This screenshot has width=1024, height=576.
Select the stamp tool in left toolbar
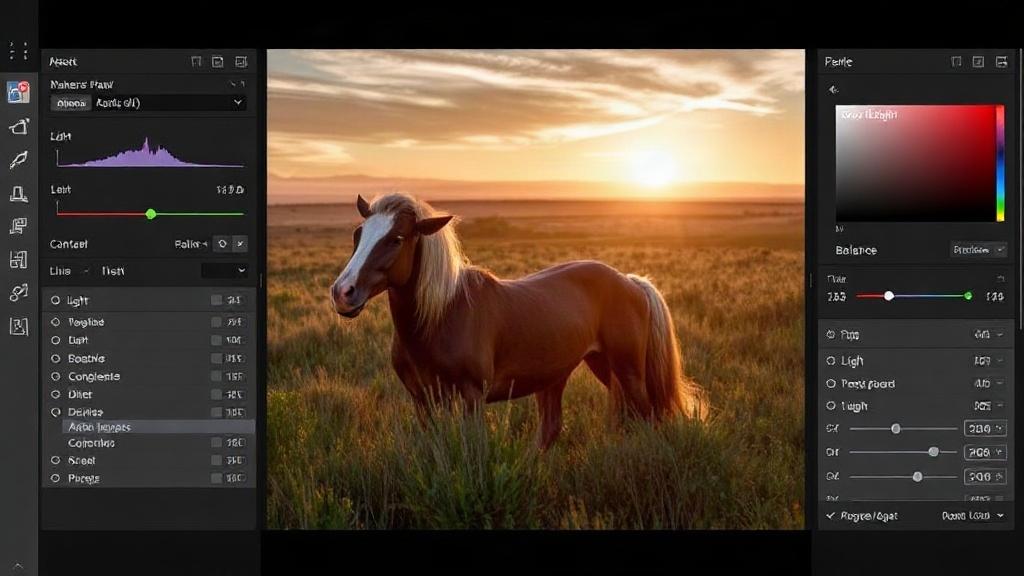(18, 193)
